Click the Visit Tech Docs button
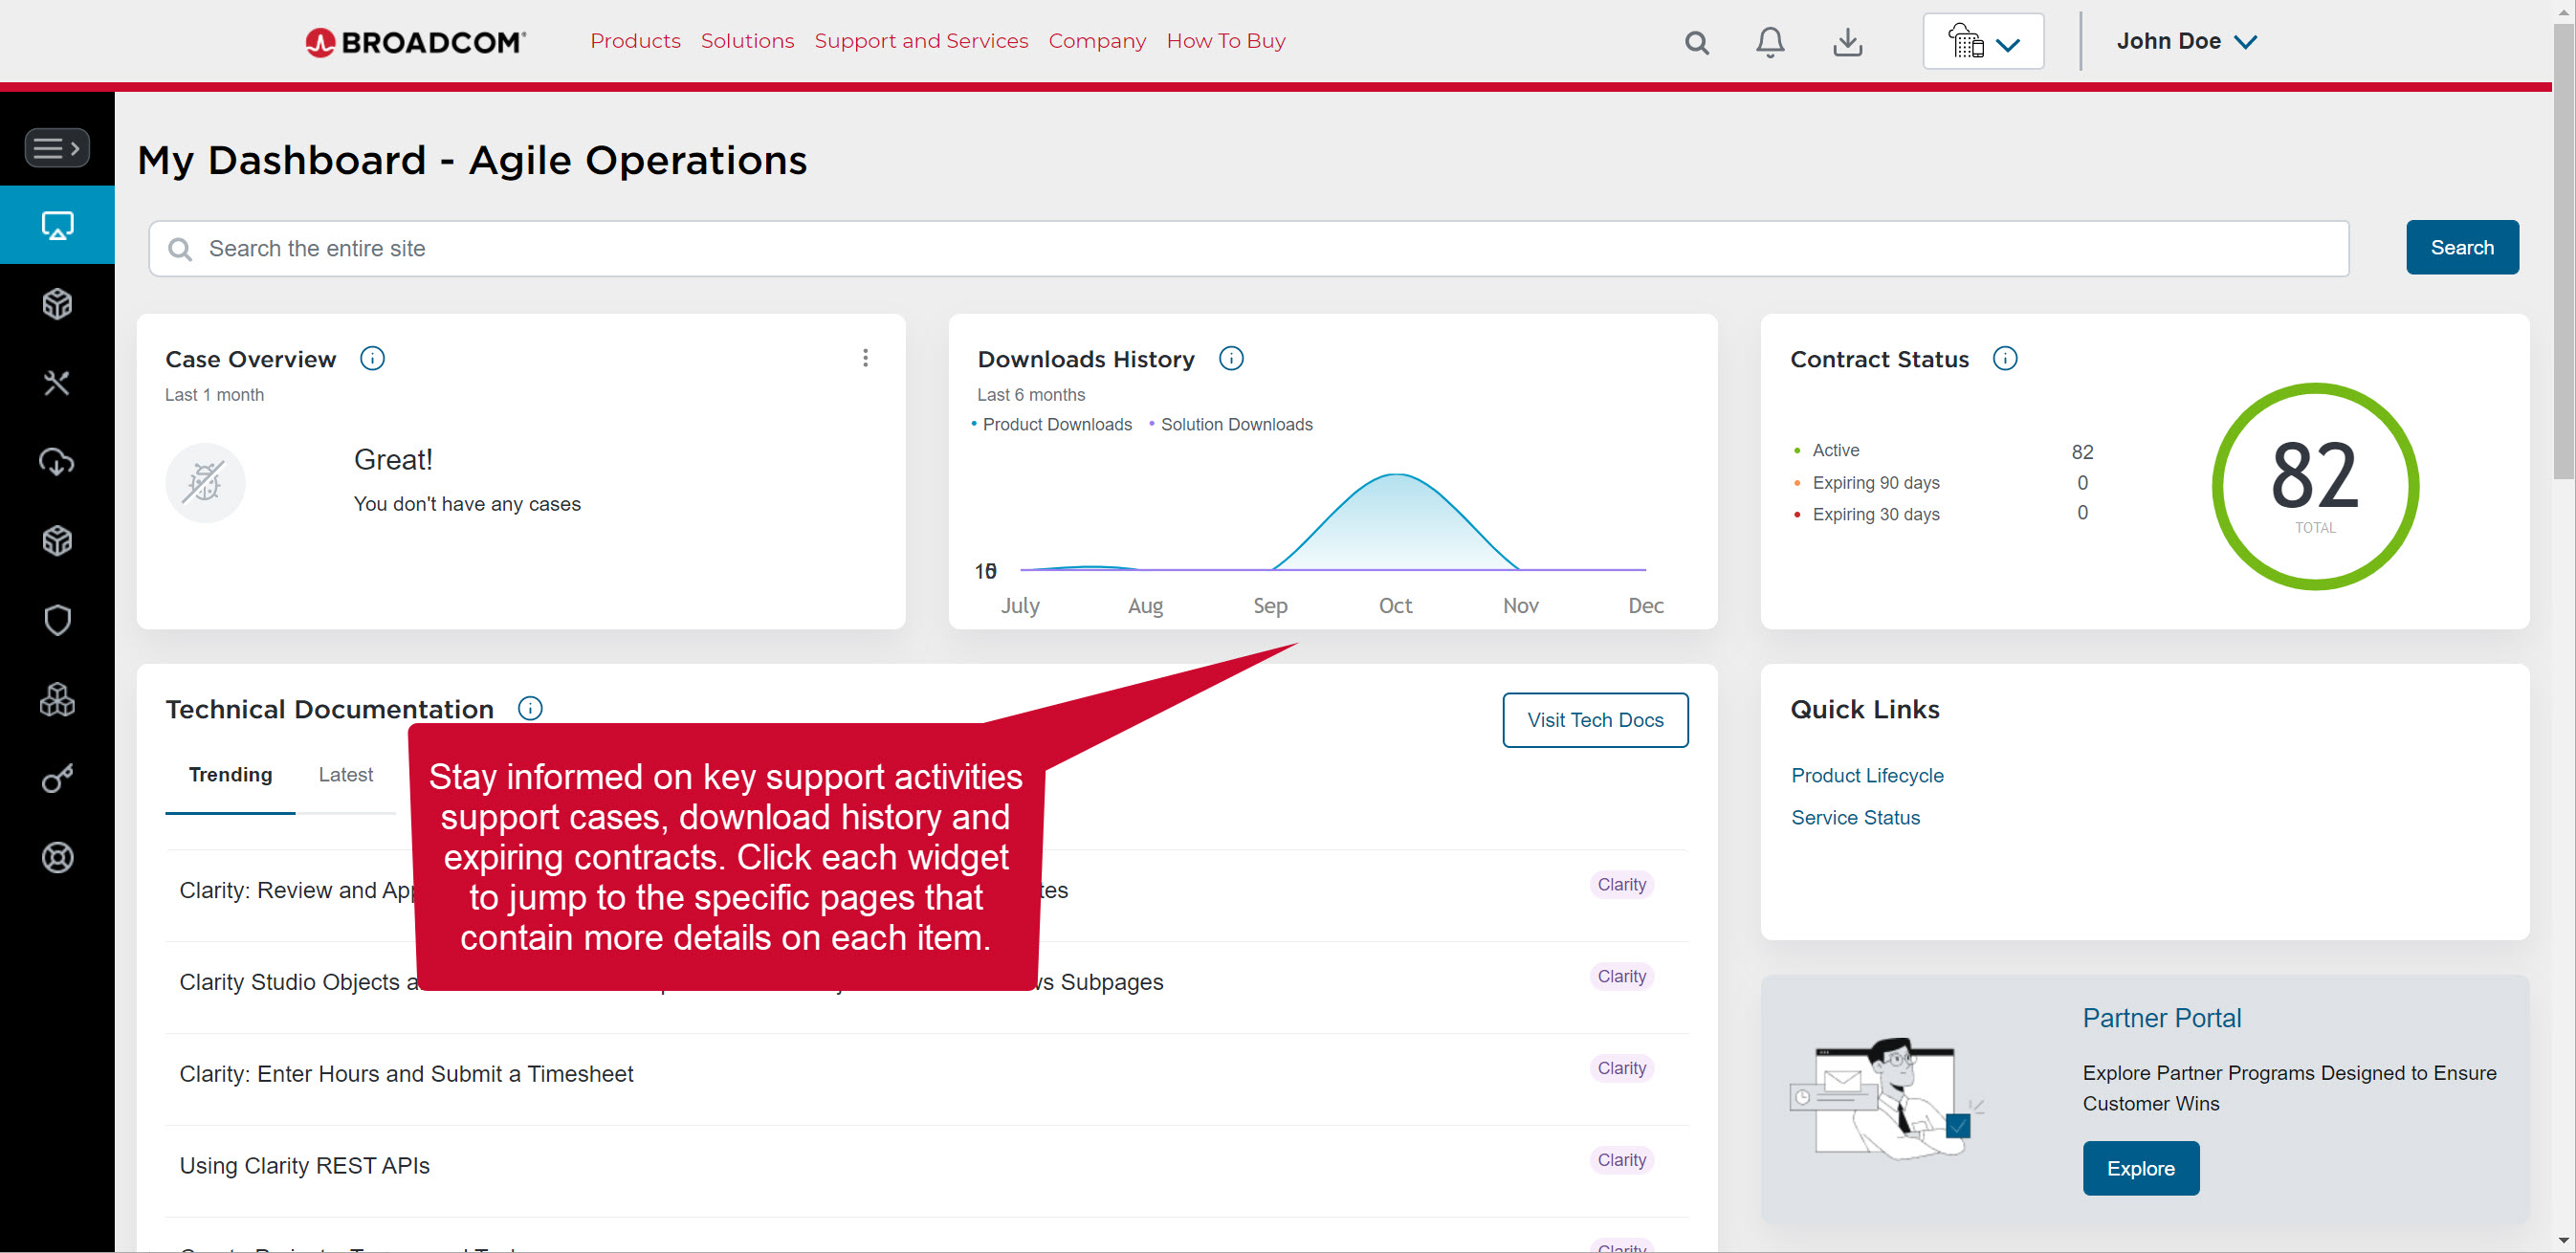 point(1594,720)
